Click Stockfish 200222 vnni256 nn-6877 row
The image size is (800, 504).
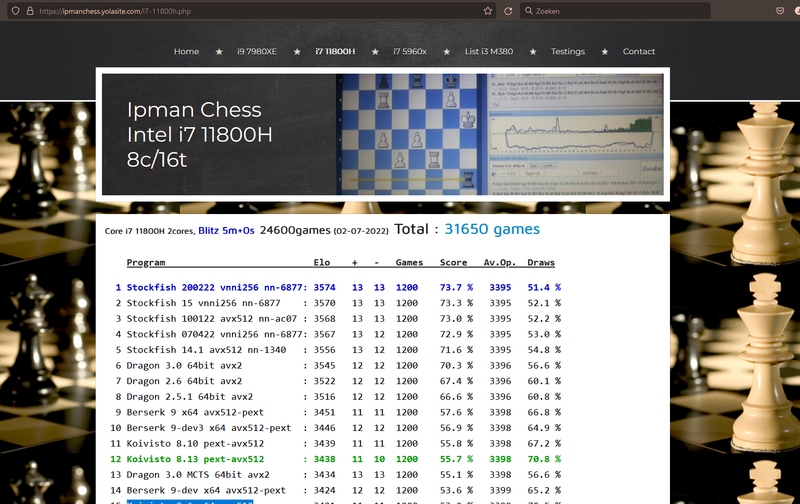(x=338, y=287)
